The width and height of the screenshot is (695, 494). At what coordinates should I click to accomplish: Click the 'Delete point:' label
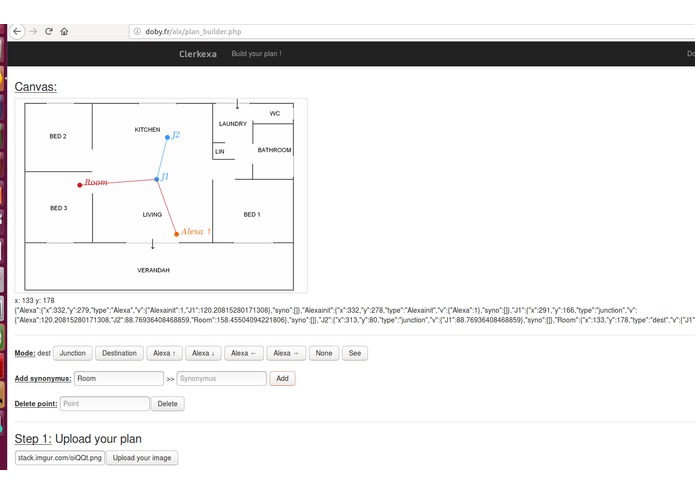coord(36,404)
